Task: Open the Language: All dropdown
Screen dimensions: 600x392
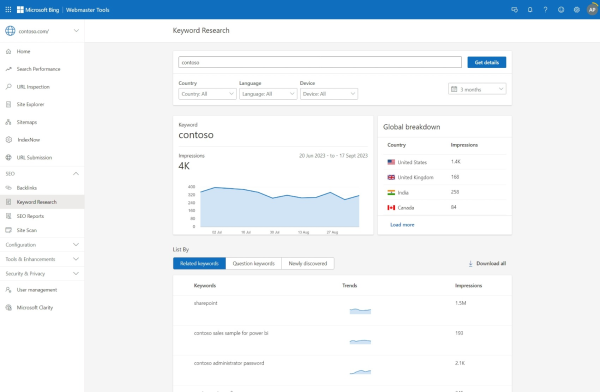Action: click(x=268, y=94)
